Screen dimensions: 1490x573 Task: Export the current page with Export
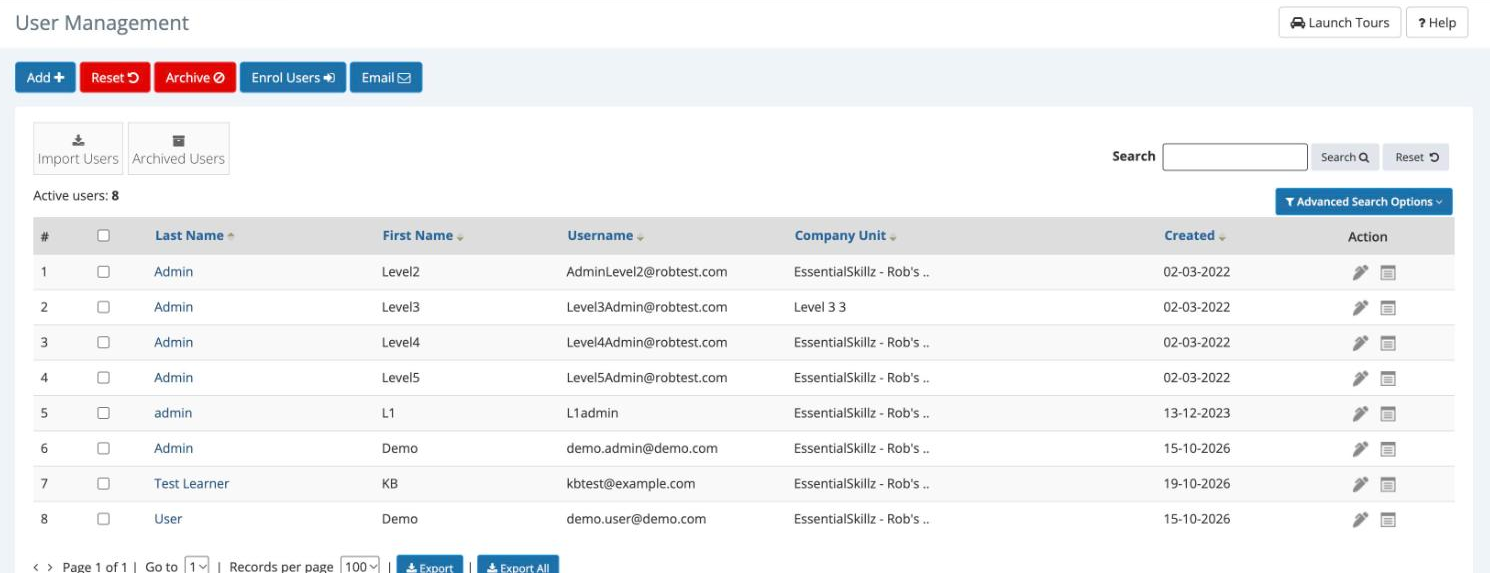430,565
